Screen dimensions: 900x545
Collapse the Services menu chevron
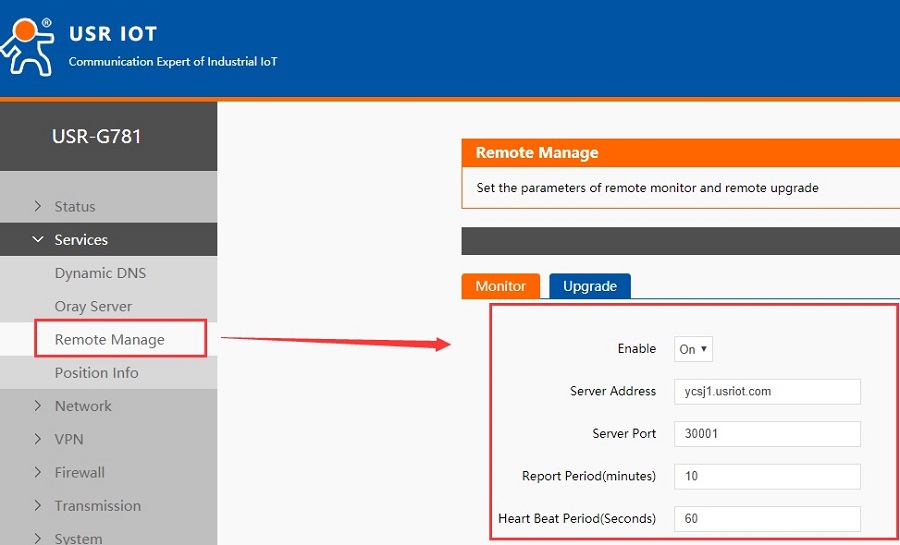(38, 239)
